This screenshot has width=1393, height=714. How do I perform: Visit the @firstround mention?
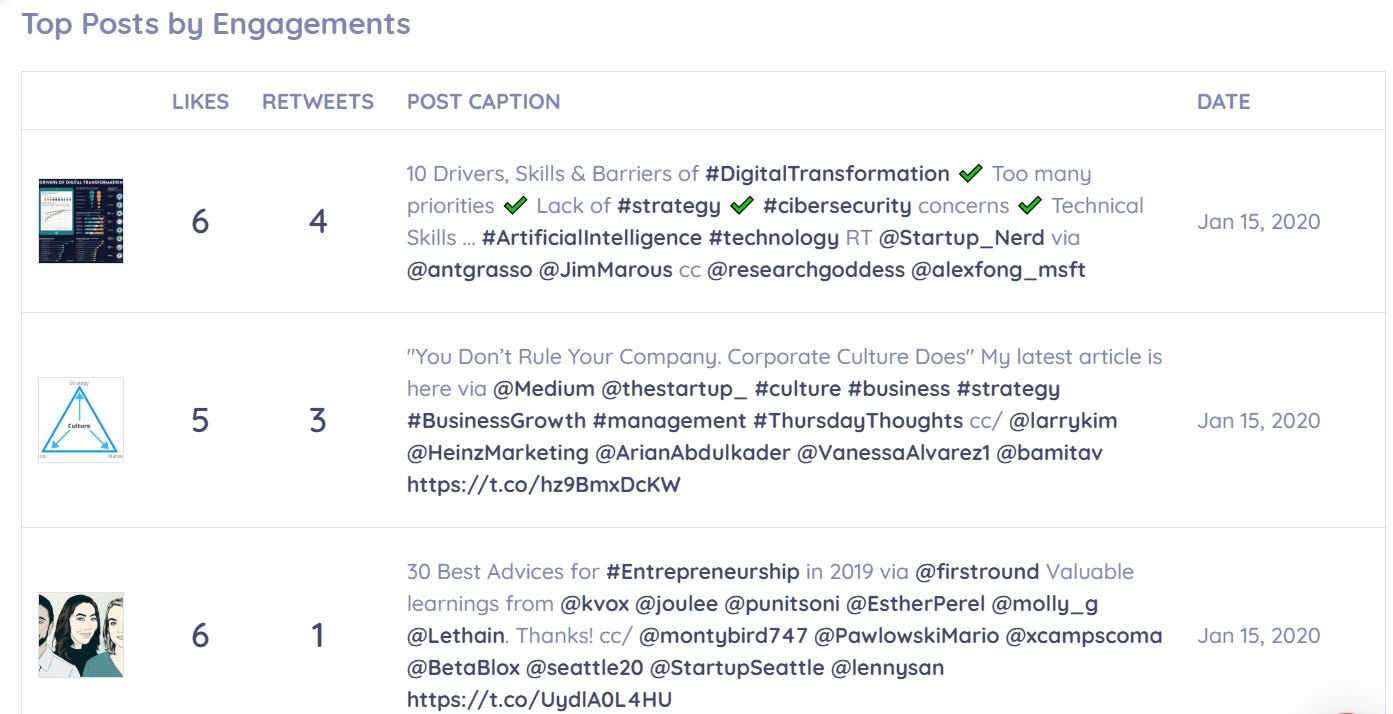(977, 572)
